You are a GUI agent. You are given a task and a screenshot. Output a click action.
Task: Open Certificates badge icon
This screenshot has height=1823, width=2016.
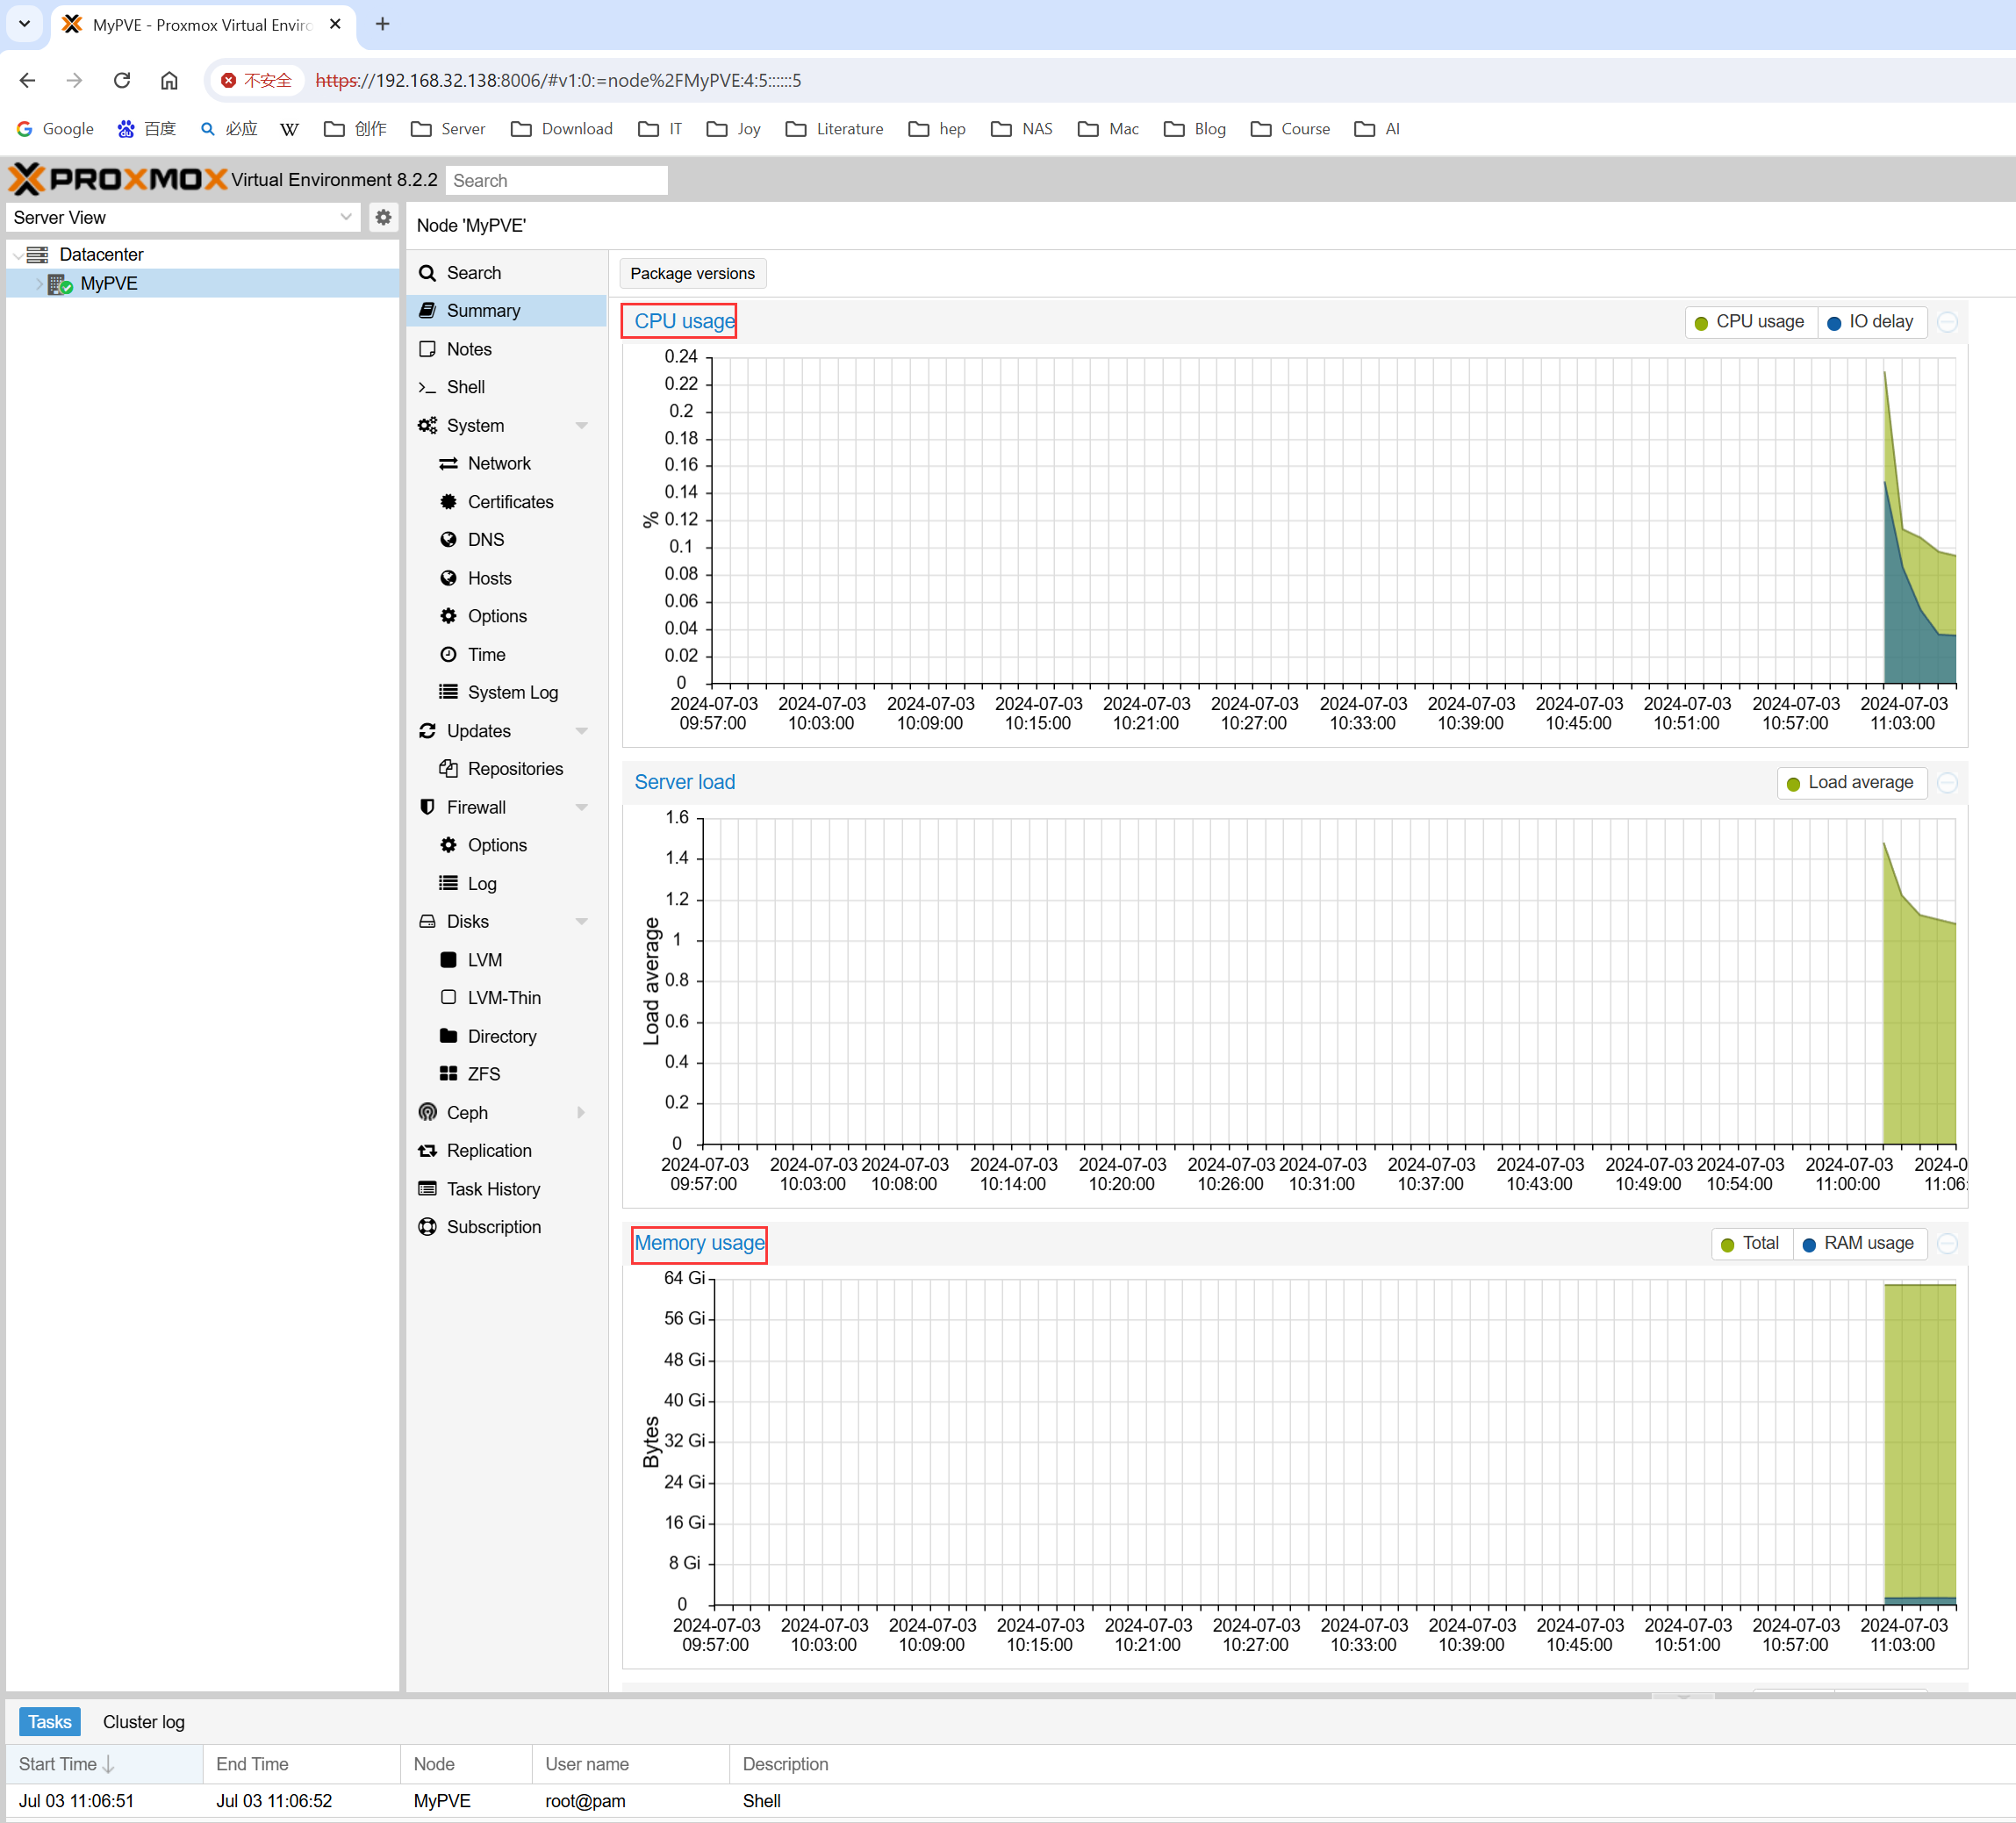pyautogui.click(x=448, y=502)
